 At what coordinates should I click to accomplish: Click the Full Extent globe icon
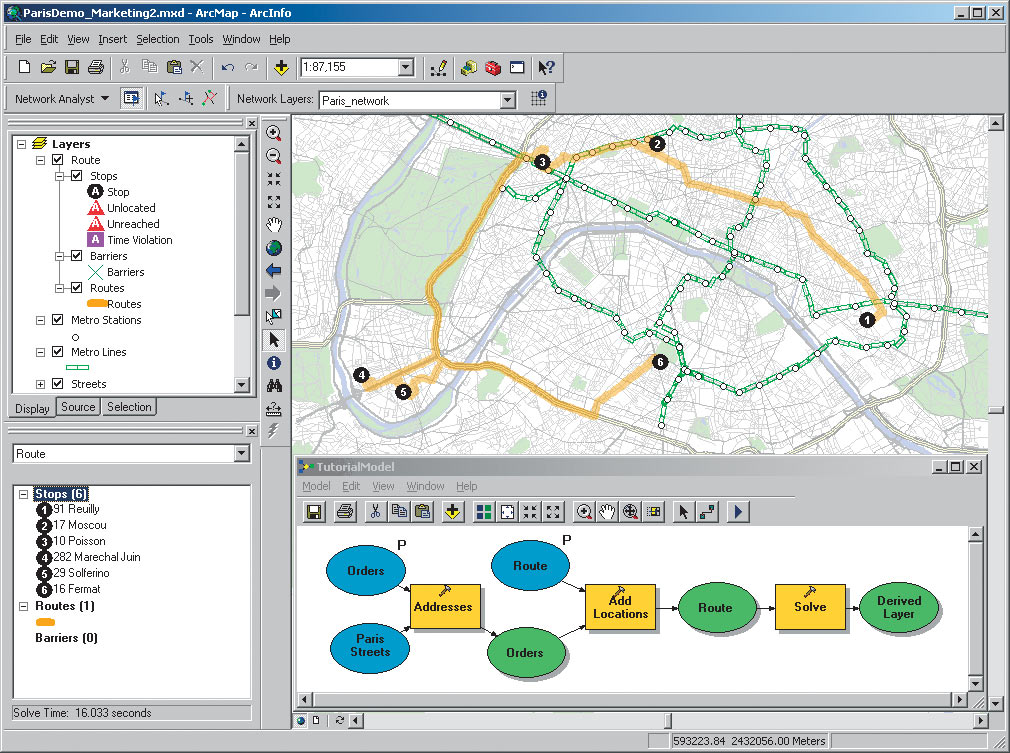[274, 248]
